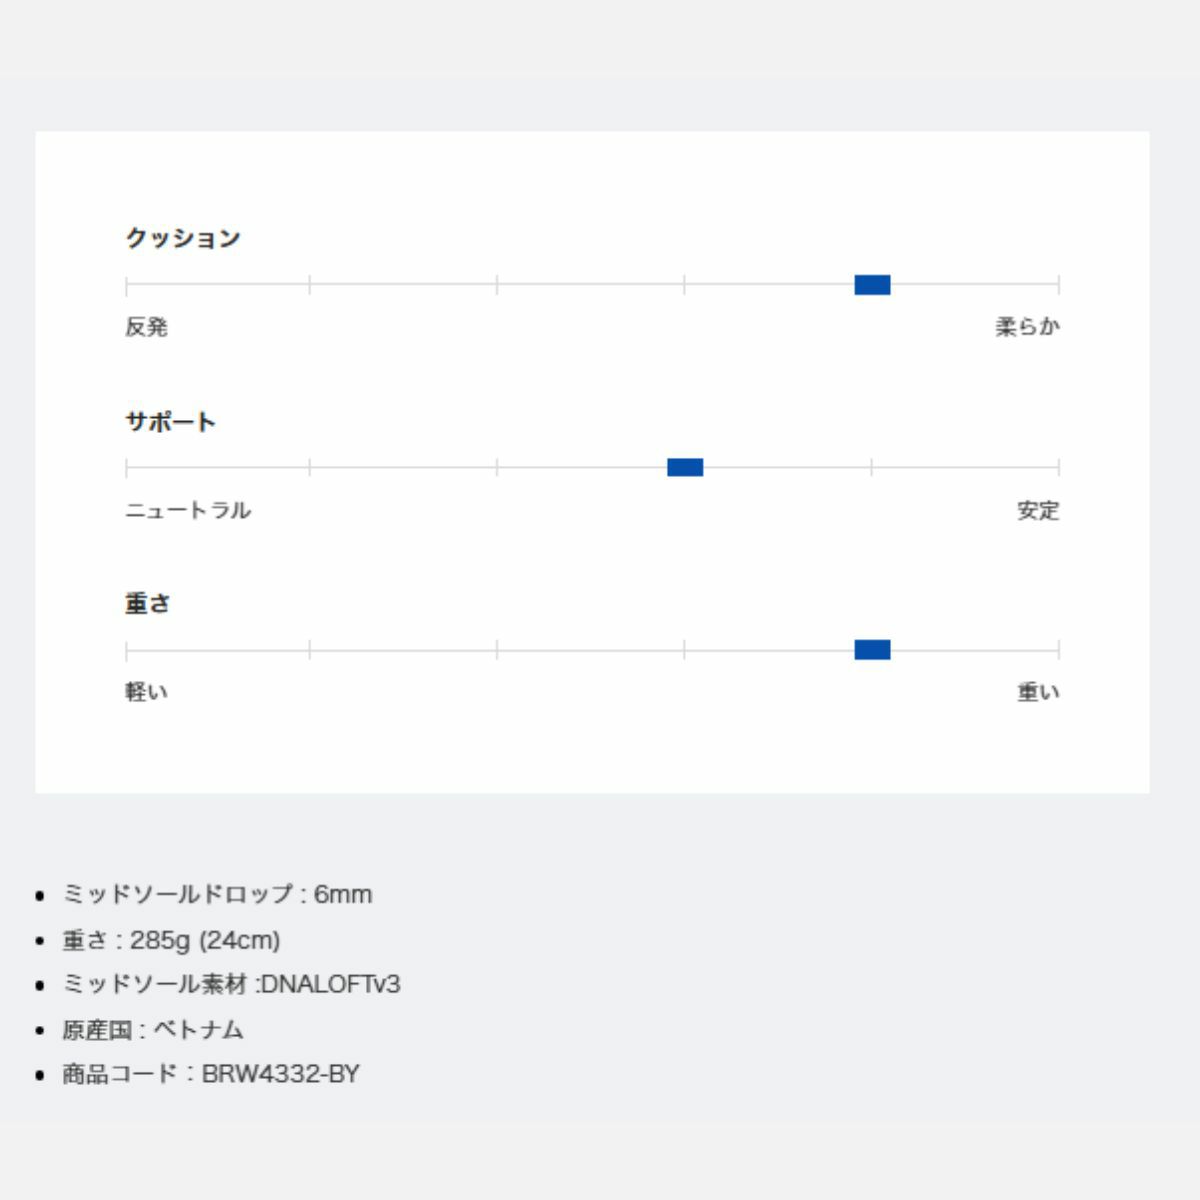Select the 軽い label under the weight scale
1200x1200 pixels.
click(x=146, y=692)
